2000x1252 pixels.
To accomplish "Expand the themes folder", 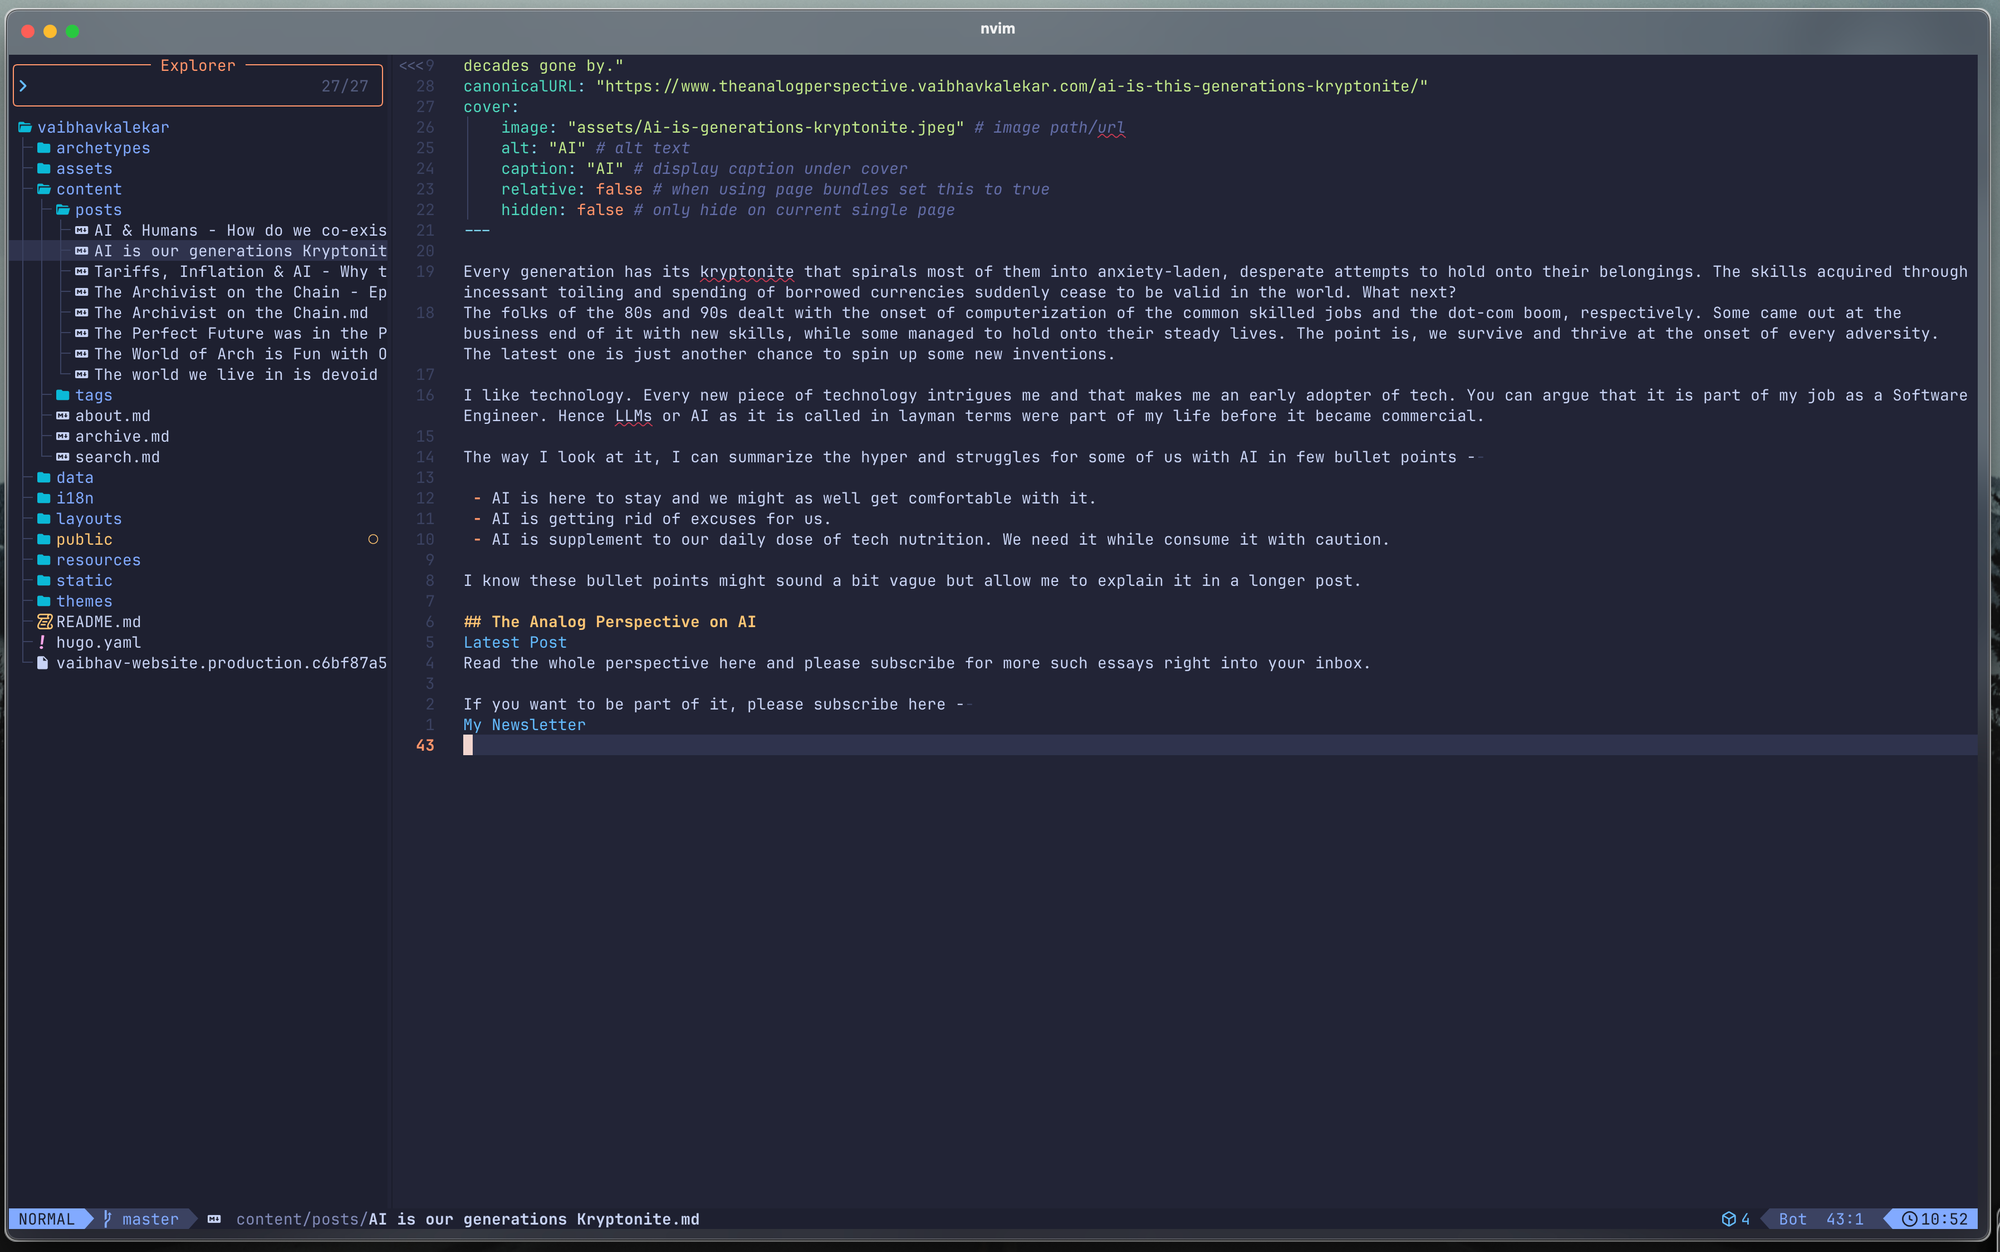I will coord(83,601).
